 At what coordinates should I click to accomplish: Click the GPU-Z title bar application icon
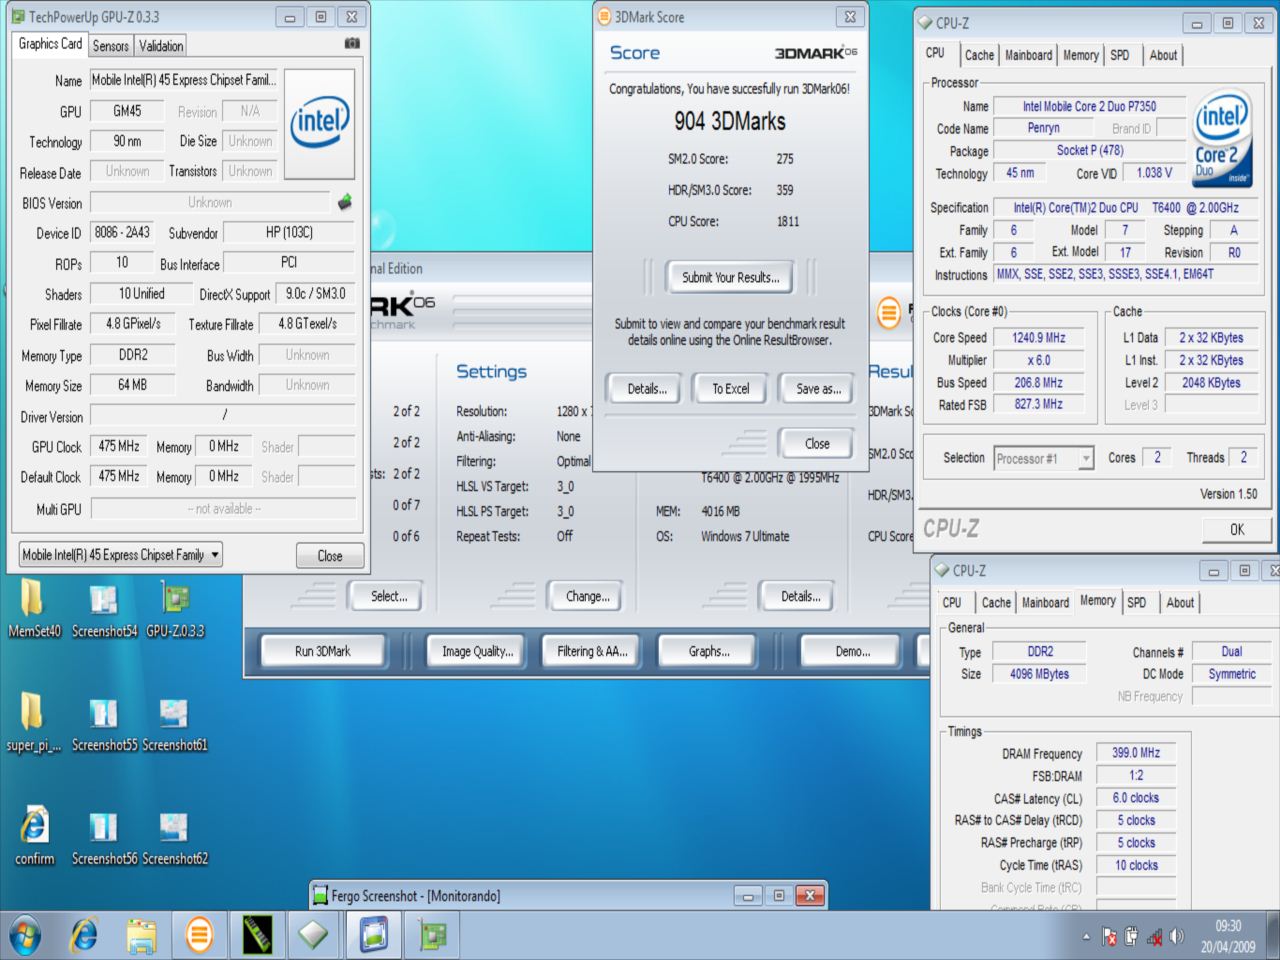(x=19, y=17)
